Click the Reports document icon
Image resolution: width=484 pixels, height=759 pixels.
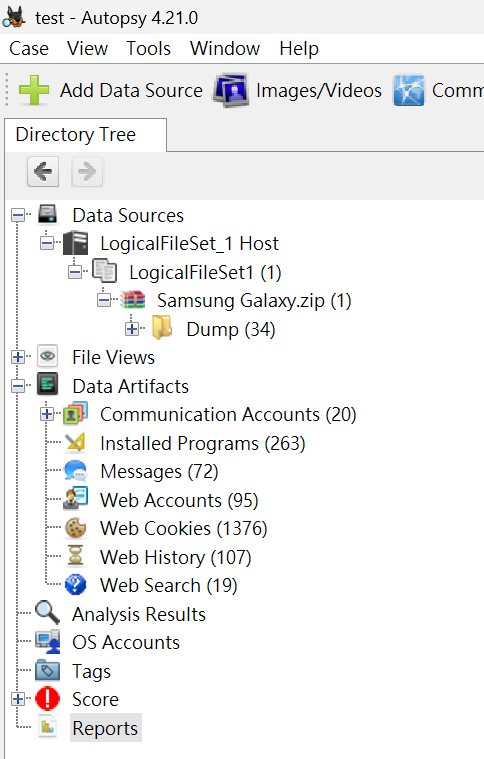click(x=47, y=727)
